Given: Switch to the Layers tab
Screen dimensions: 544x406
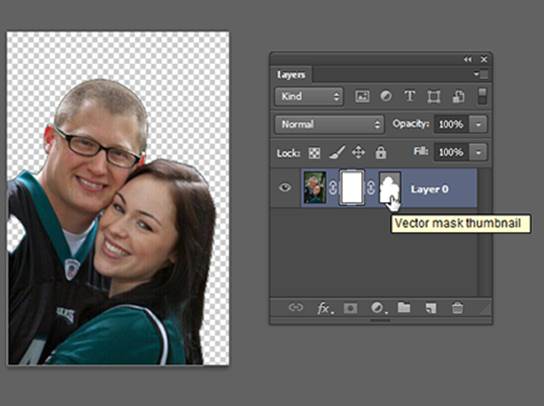Looking at the screenshot, I should point(291,75).
